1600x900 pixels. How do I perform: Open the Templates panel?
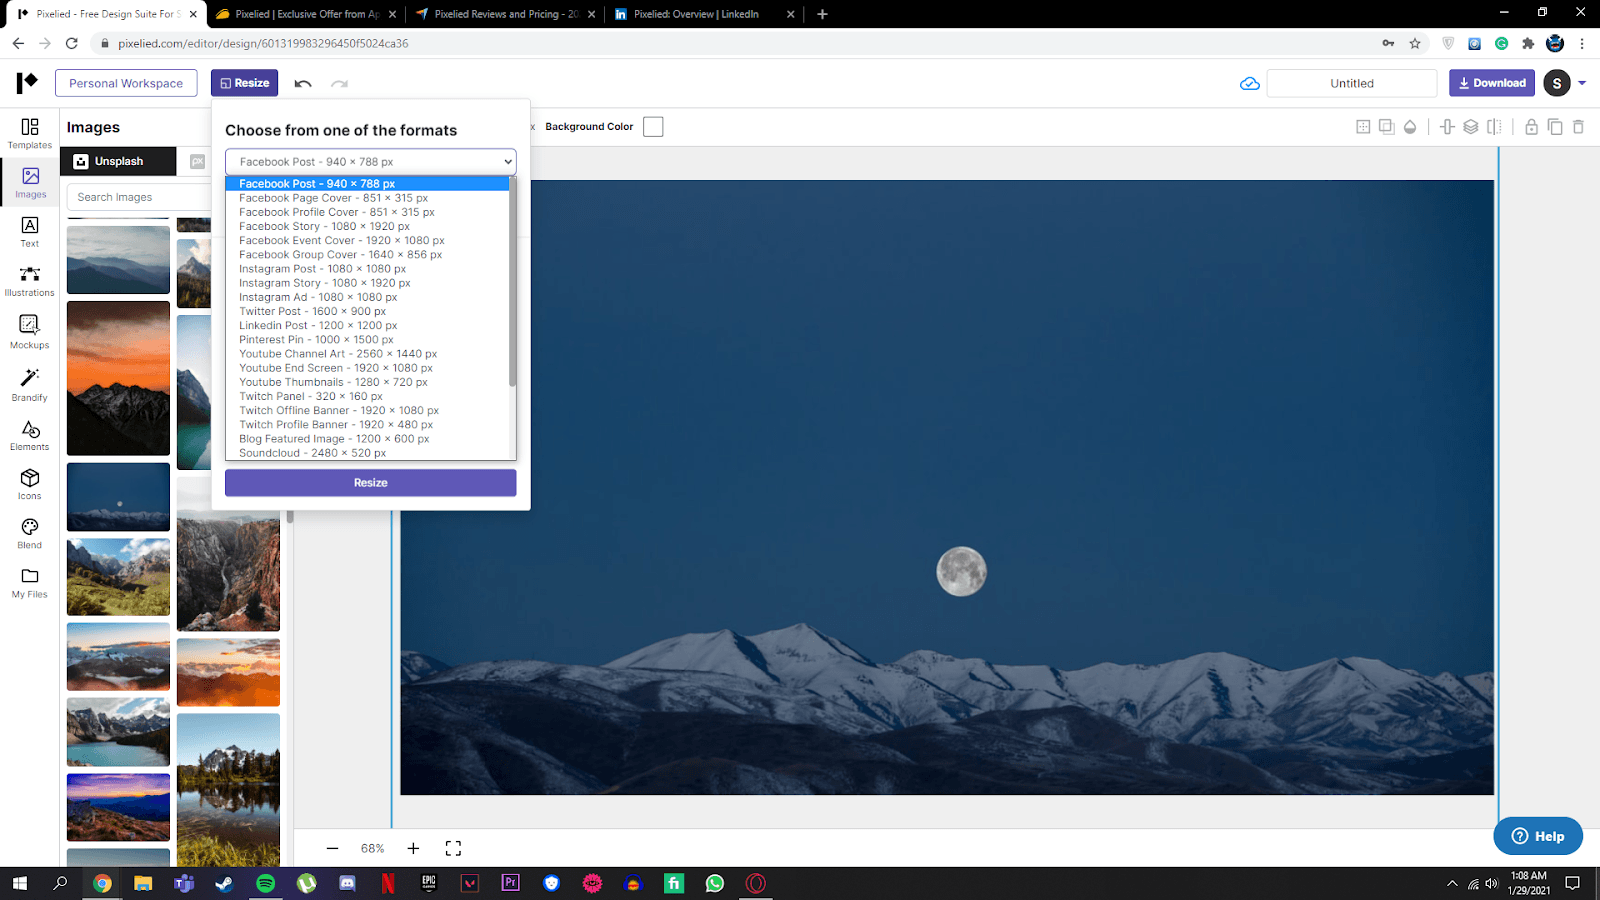(x=29, y=133)
